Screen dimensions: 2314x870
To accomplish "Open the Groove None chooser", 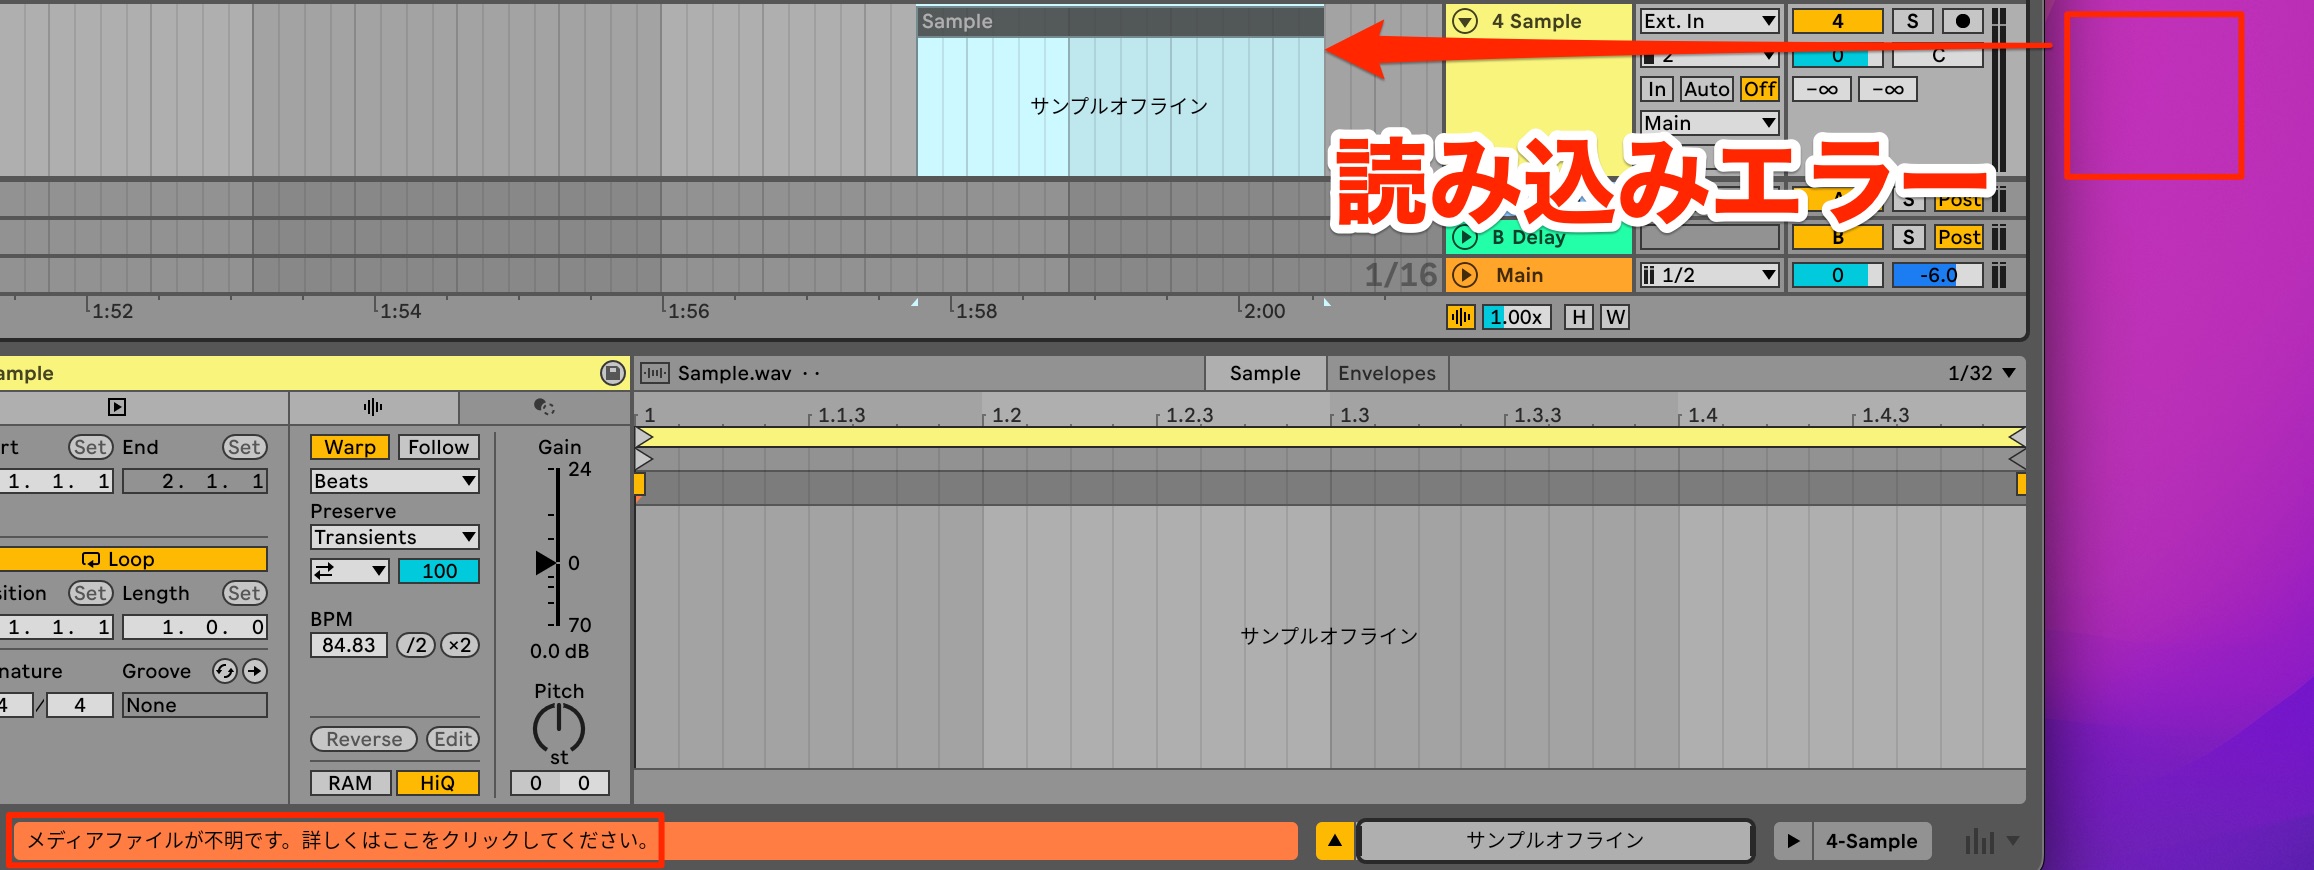I will coord(195,705).
